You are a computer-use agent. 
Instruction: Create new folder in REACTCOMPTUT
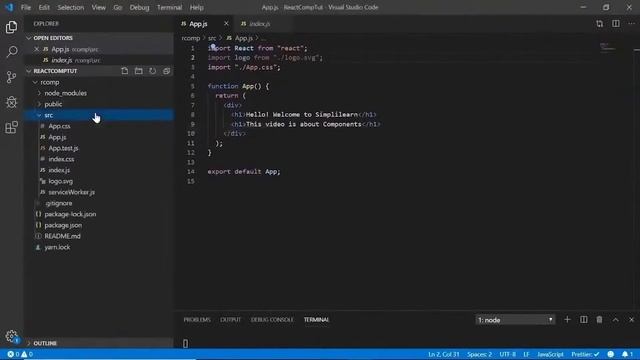139,71
